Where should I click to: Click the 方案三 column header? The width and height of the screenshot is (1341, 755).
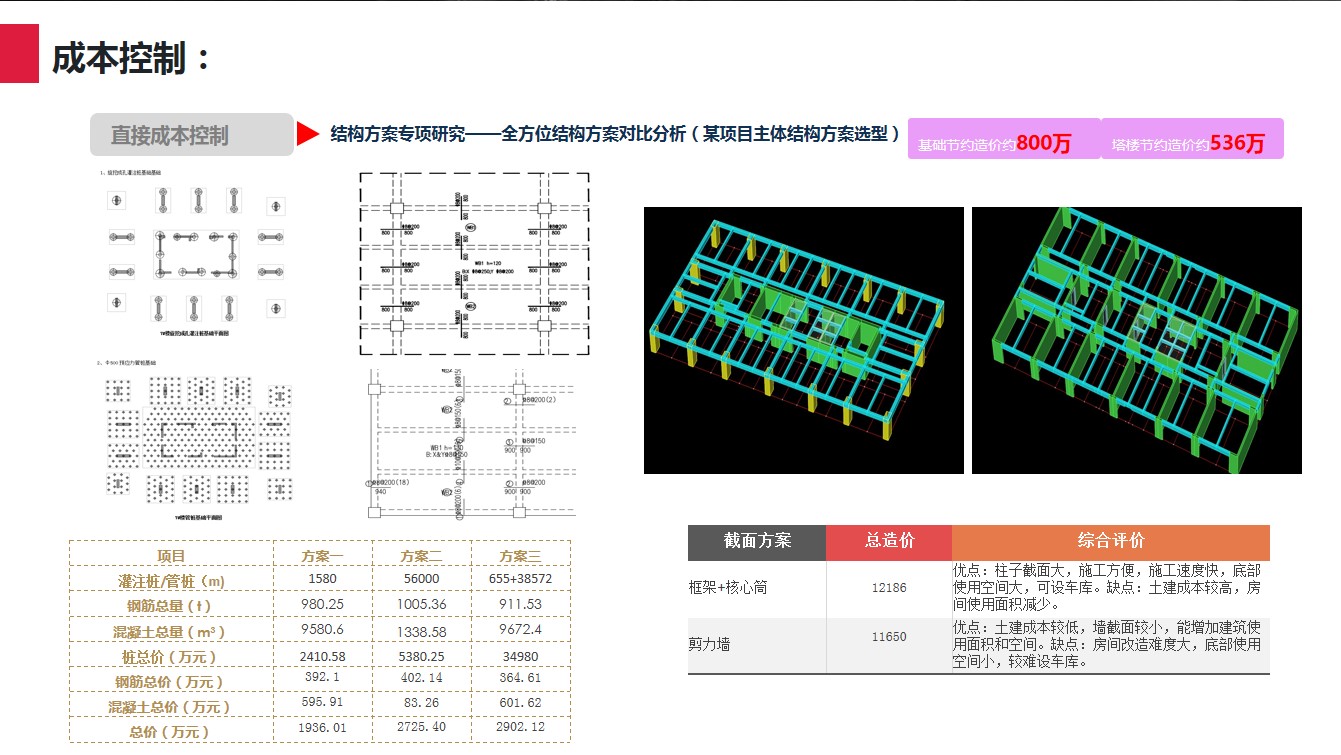[x=520, y=555]
